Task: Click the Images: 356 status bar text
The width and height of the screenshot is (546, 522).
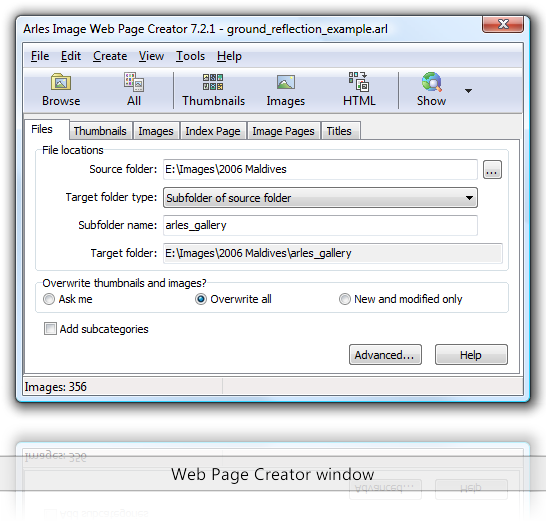Action: point(56,387)
